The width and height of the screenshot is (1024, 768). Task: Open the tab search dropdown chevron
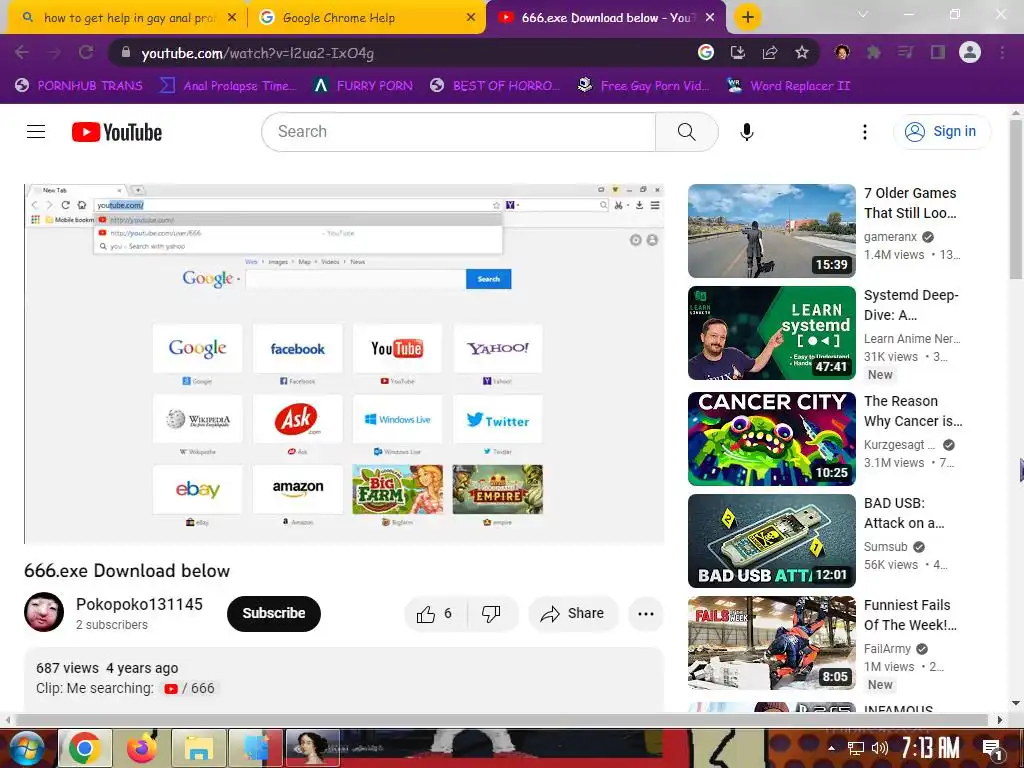click(x=863, y=14)
